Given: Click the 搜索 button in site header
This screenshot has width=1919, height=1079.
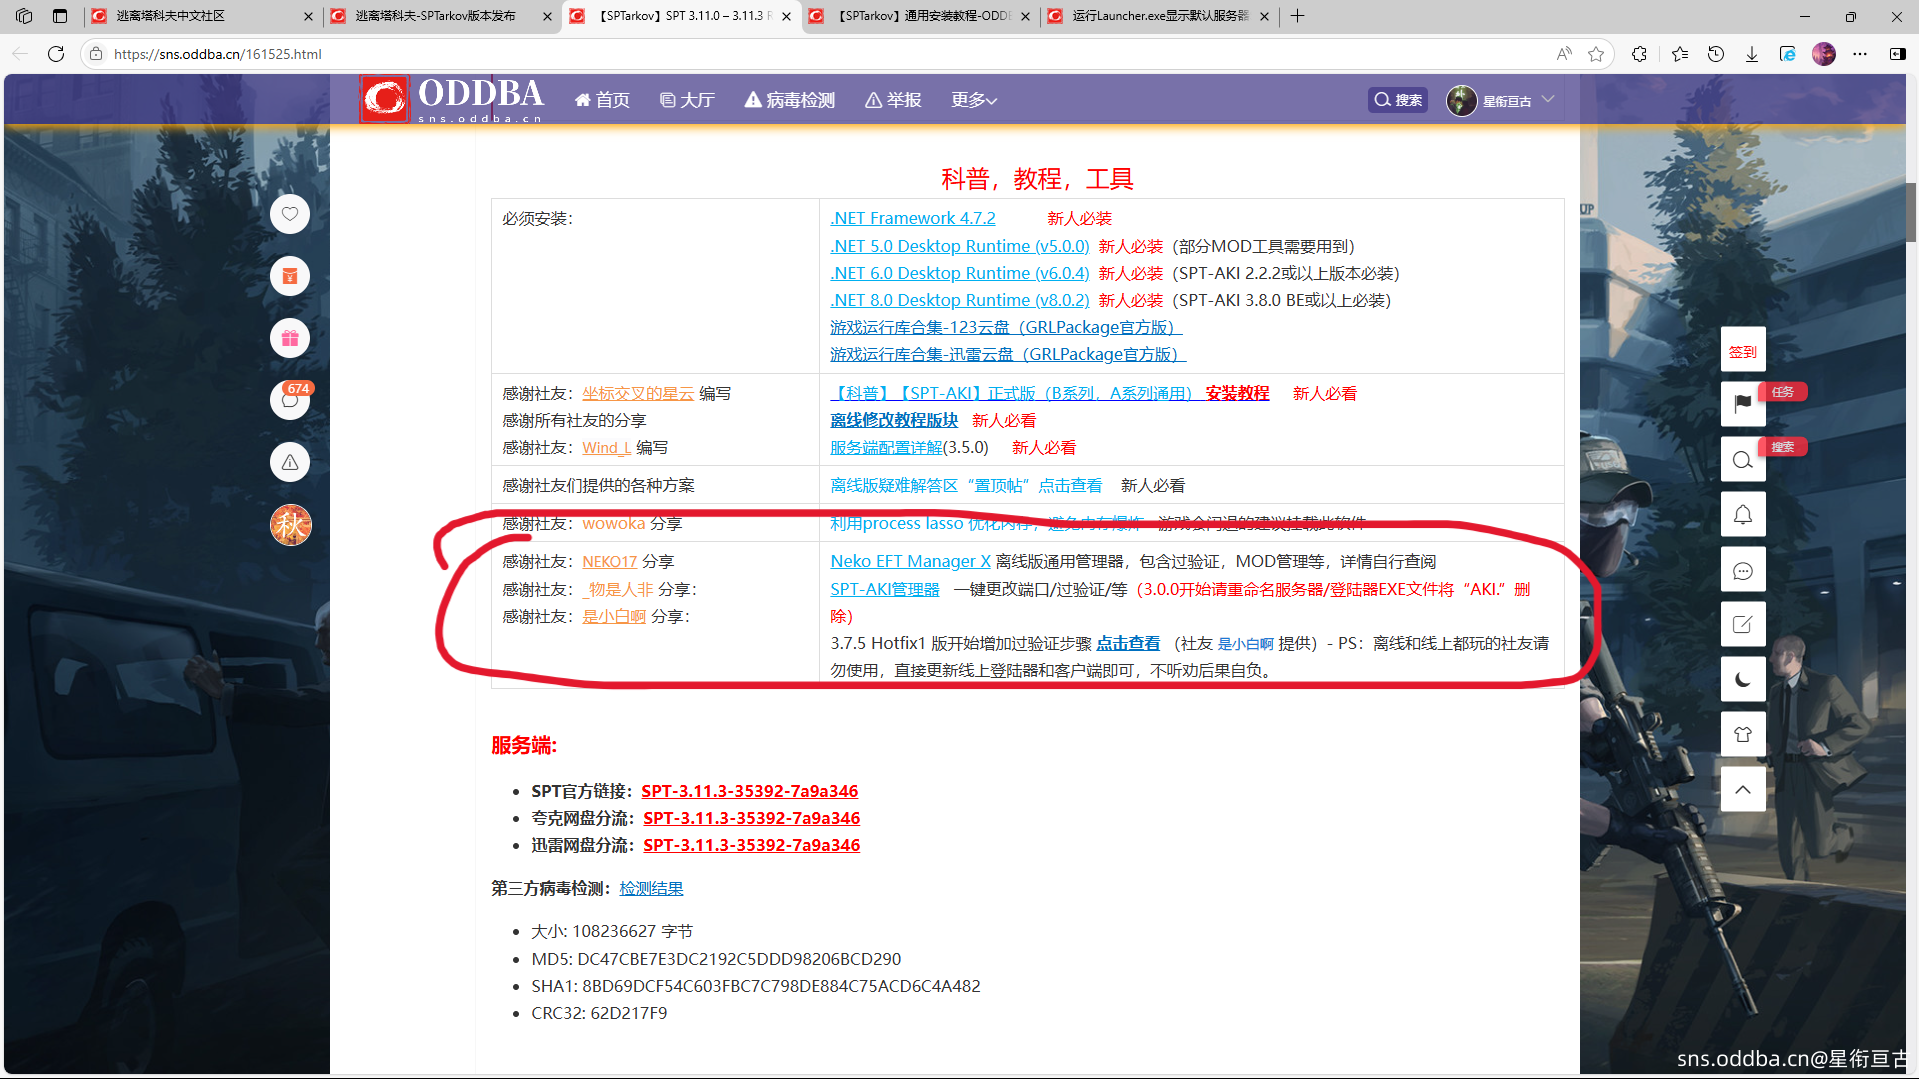Looking at the screenshot, I should 1398,100.
